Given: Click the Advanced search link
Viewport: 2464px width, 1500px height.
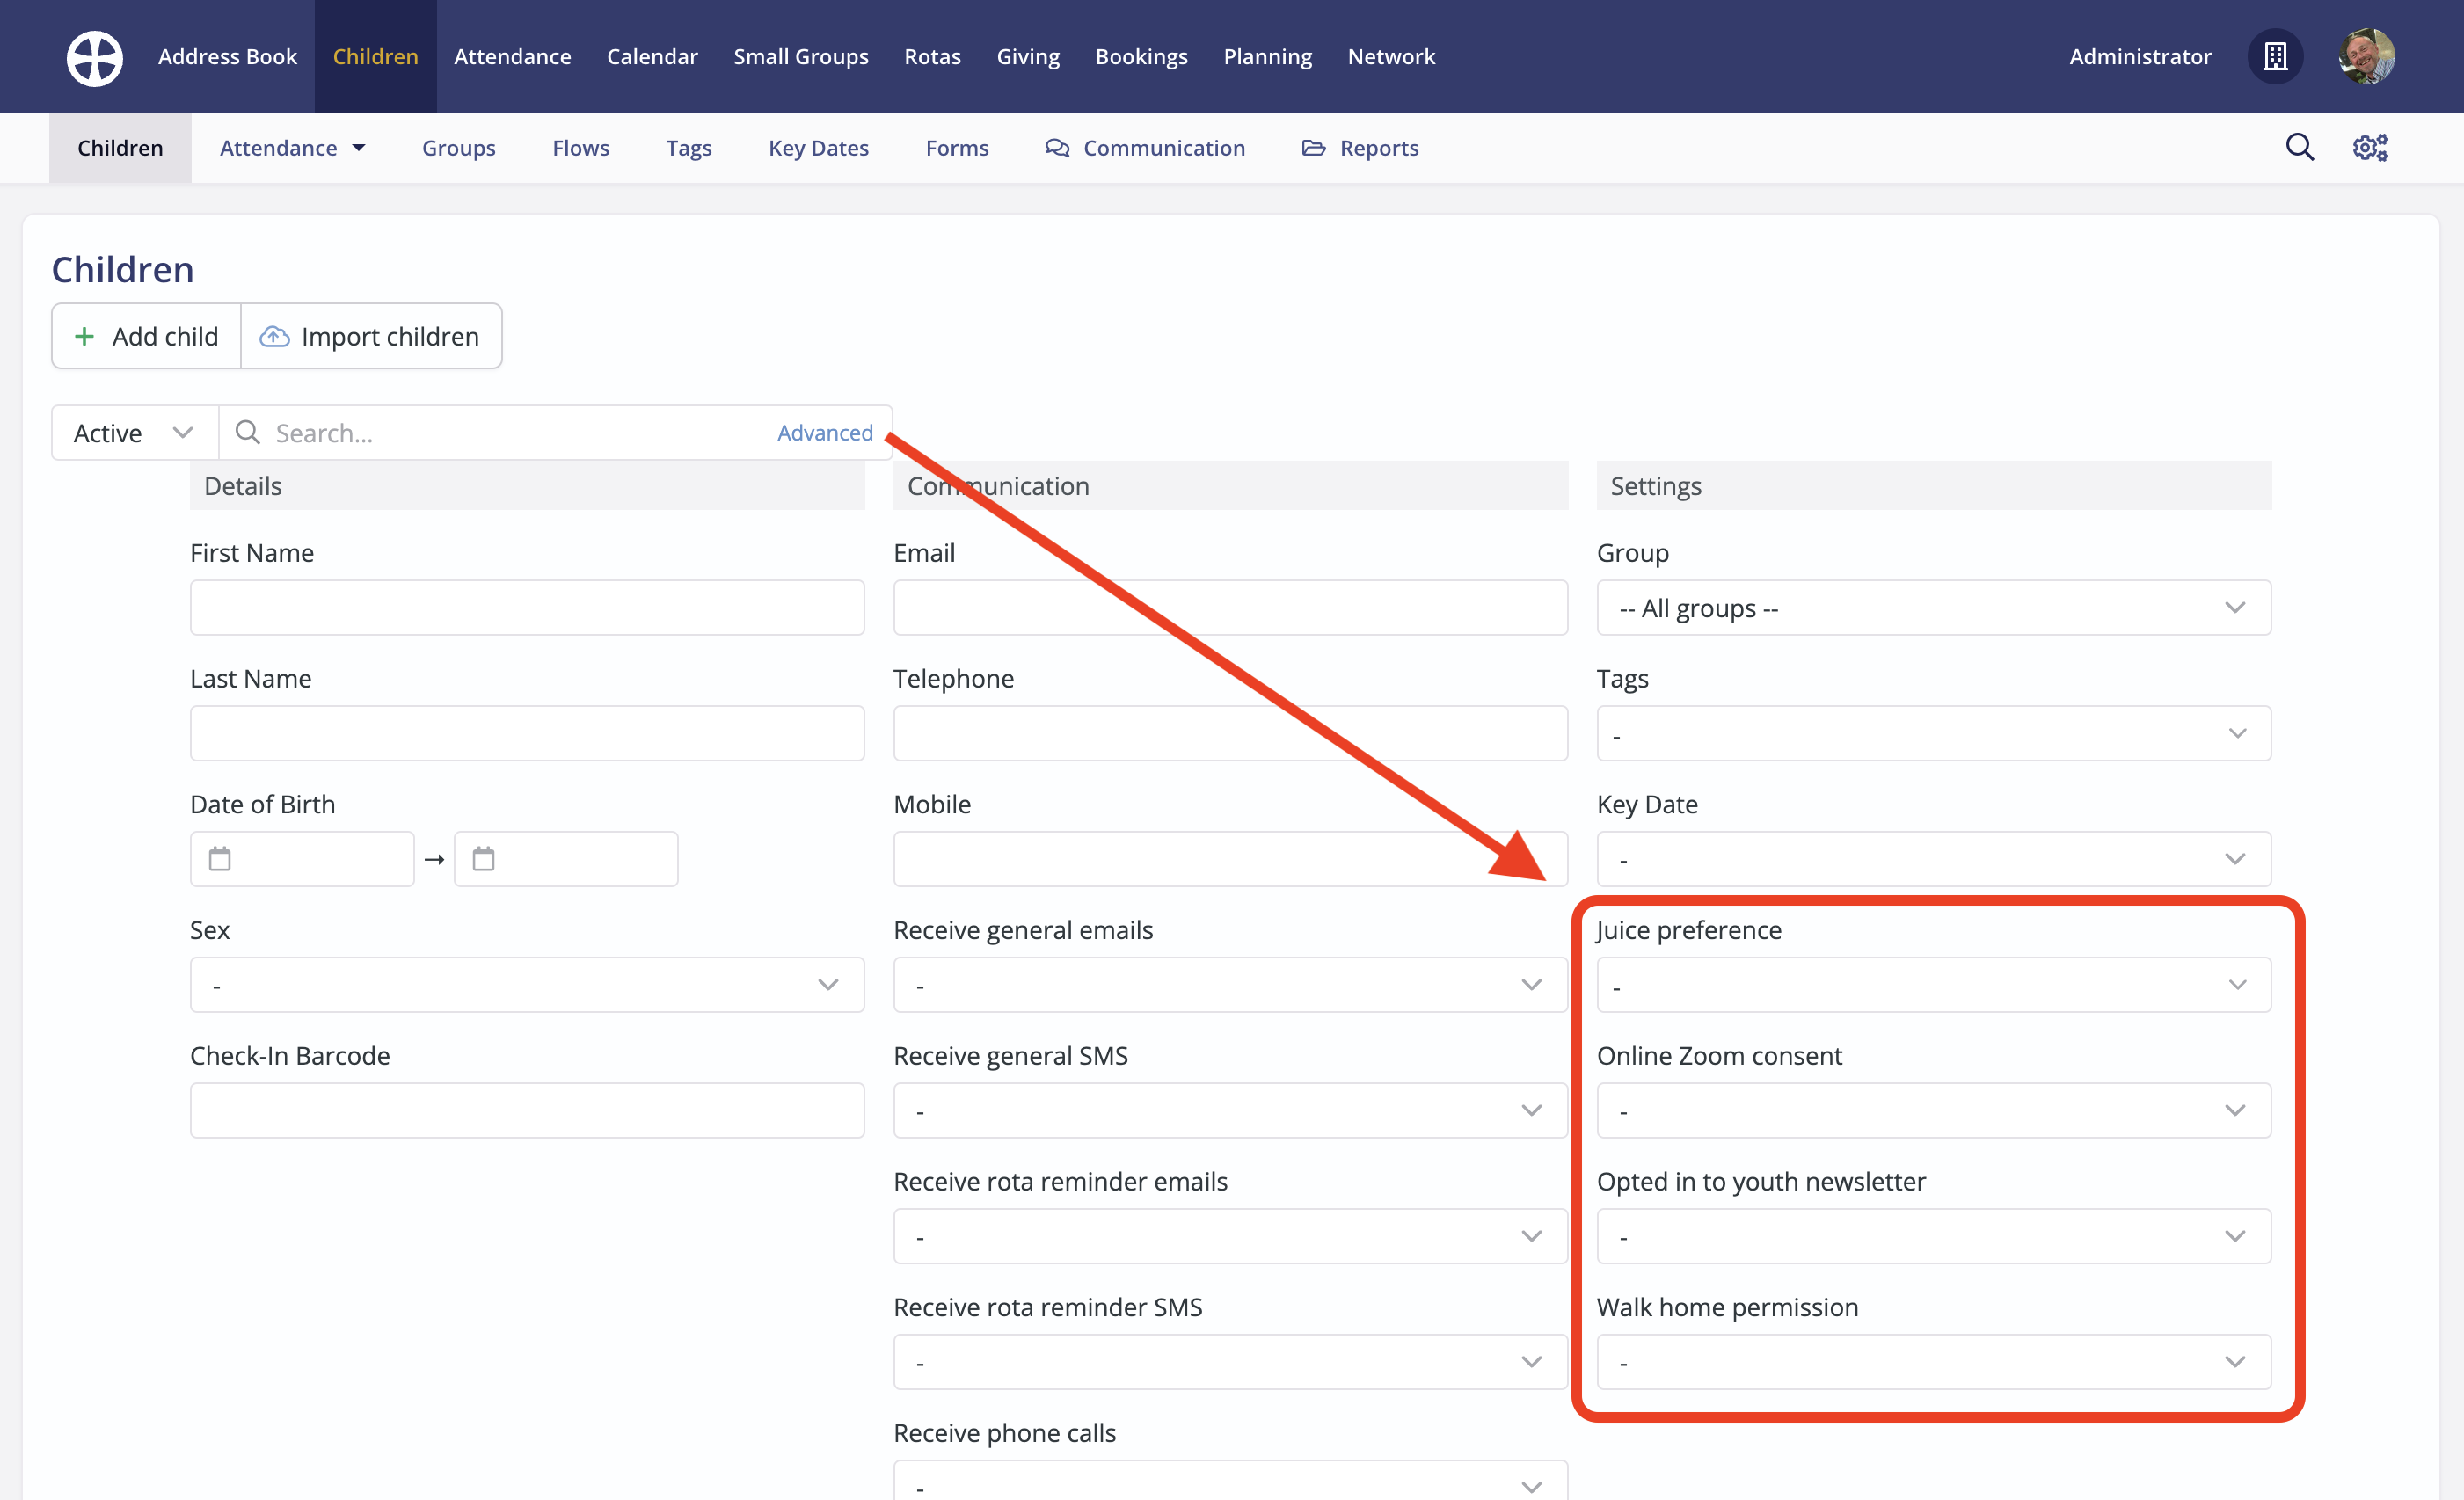Looking at the screenshot, I should coord(825,433).
